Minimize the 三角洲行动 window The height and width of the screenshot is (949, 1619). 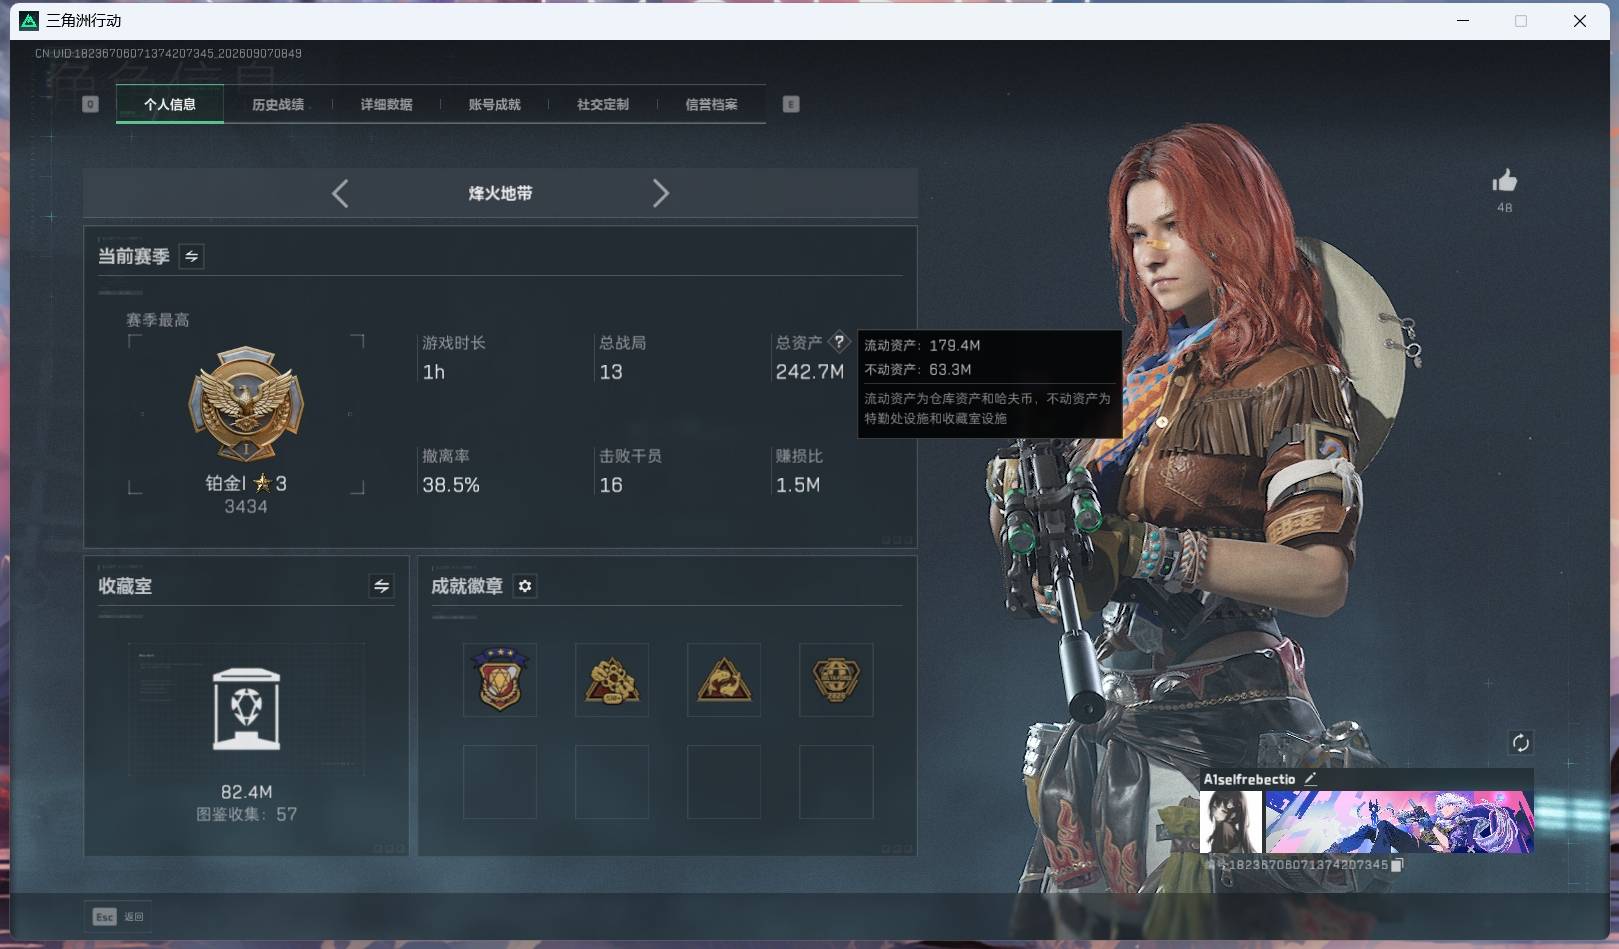[1463, 20]
